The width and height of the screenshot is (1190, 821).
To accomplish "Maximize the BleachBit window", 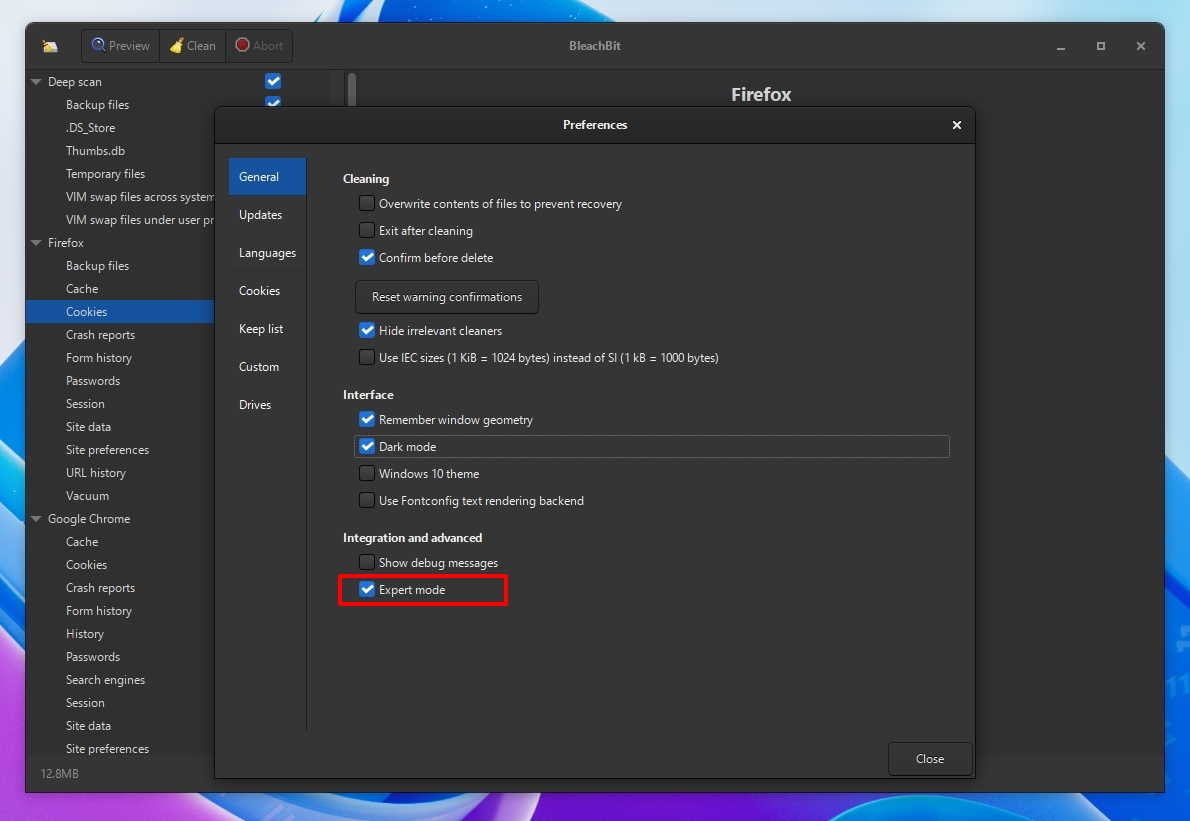I will 1100,46.
